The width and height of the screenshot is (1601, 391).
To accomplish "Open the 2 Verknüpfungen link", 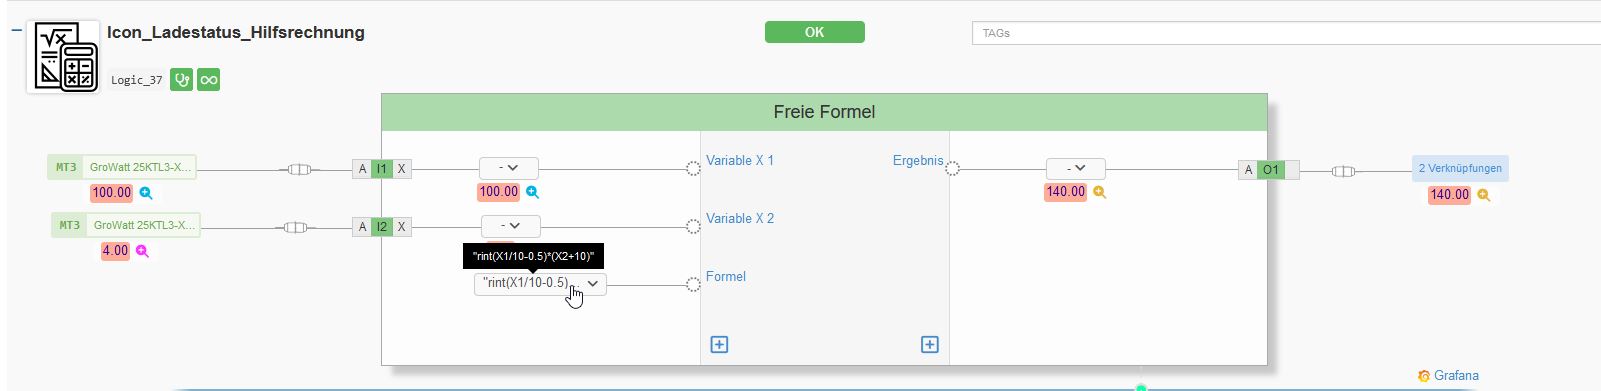I will (1460, 168).
